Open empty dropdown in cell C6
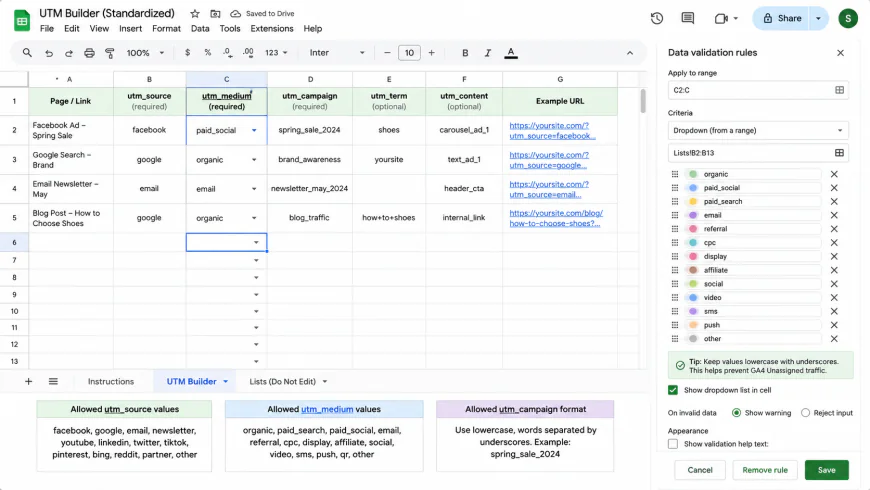 (256, 243)
